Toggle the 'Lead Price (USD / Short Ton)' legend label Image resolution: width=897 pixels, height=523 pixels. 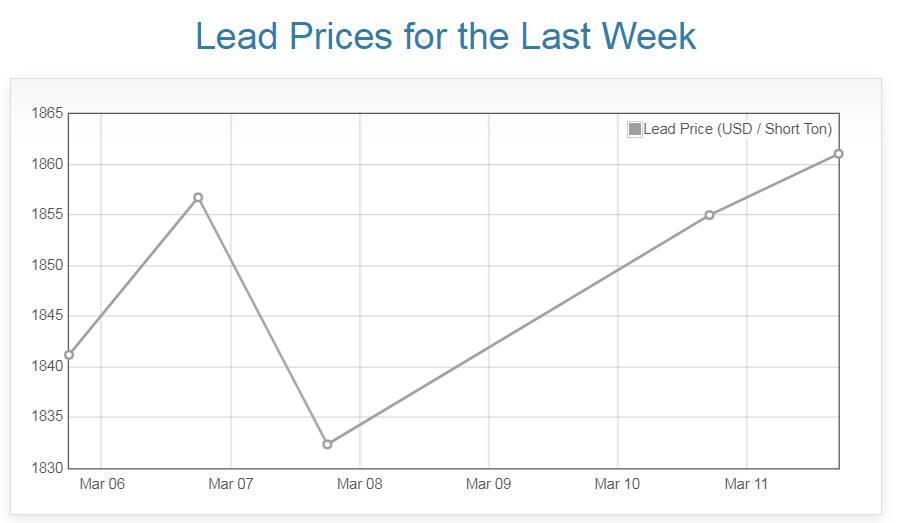[737, 129]
